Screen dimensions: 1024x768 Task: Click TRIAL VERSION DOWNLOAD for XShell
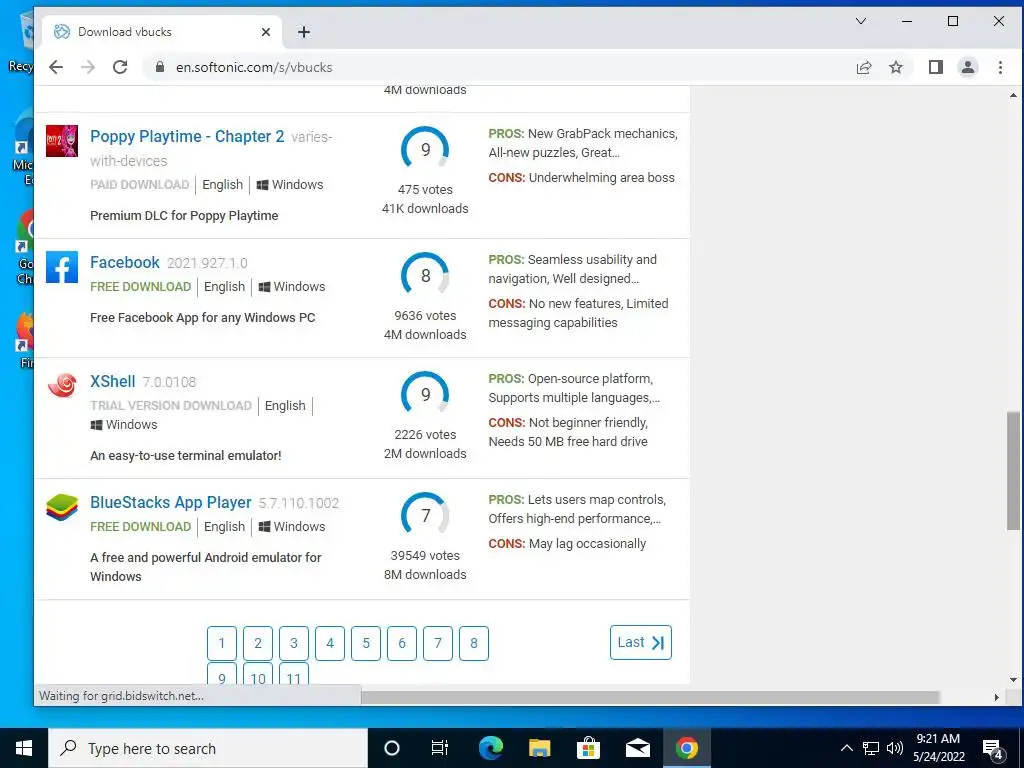tap(170, 406)
